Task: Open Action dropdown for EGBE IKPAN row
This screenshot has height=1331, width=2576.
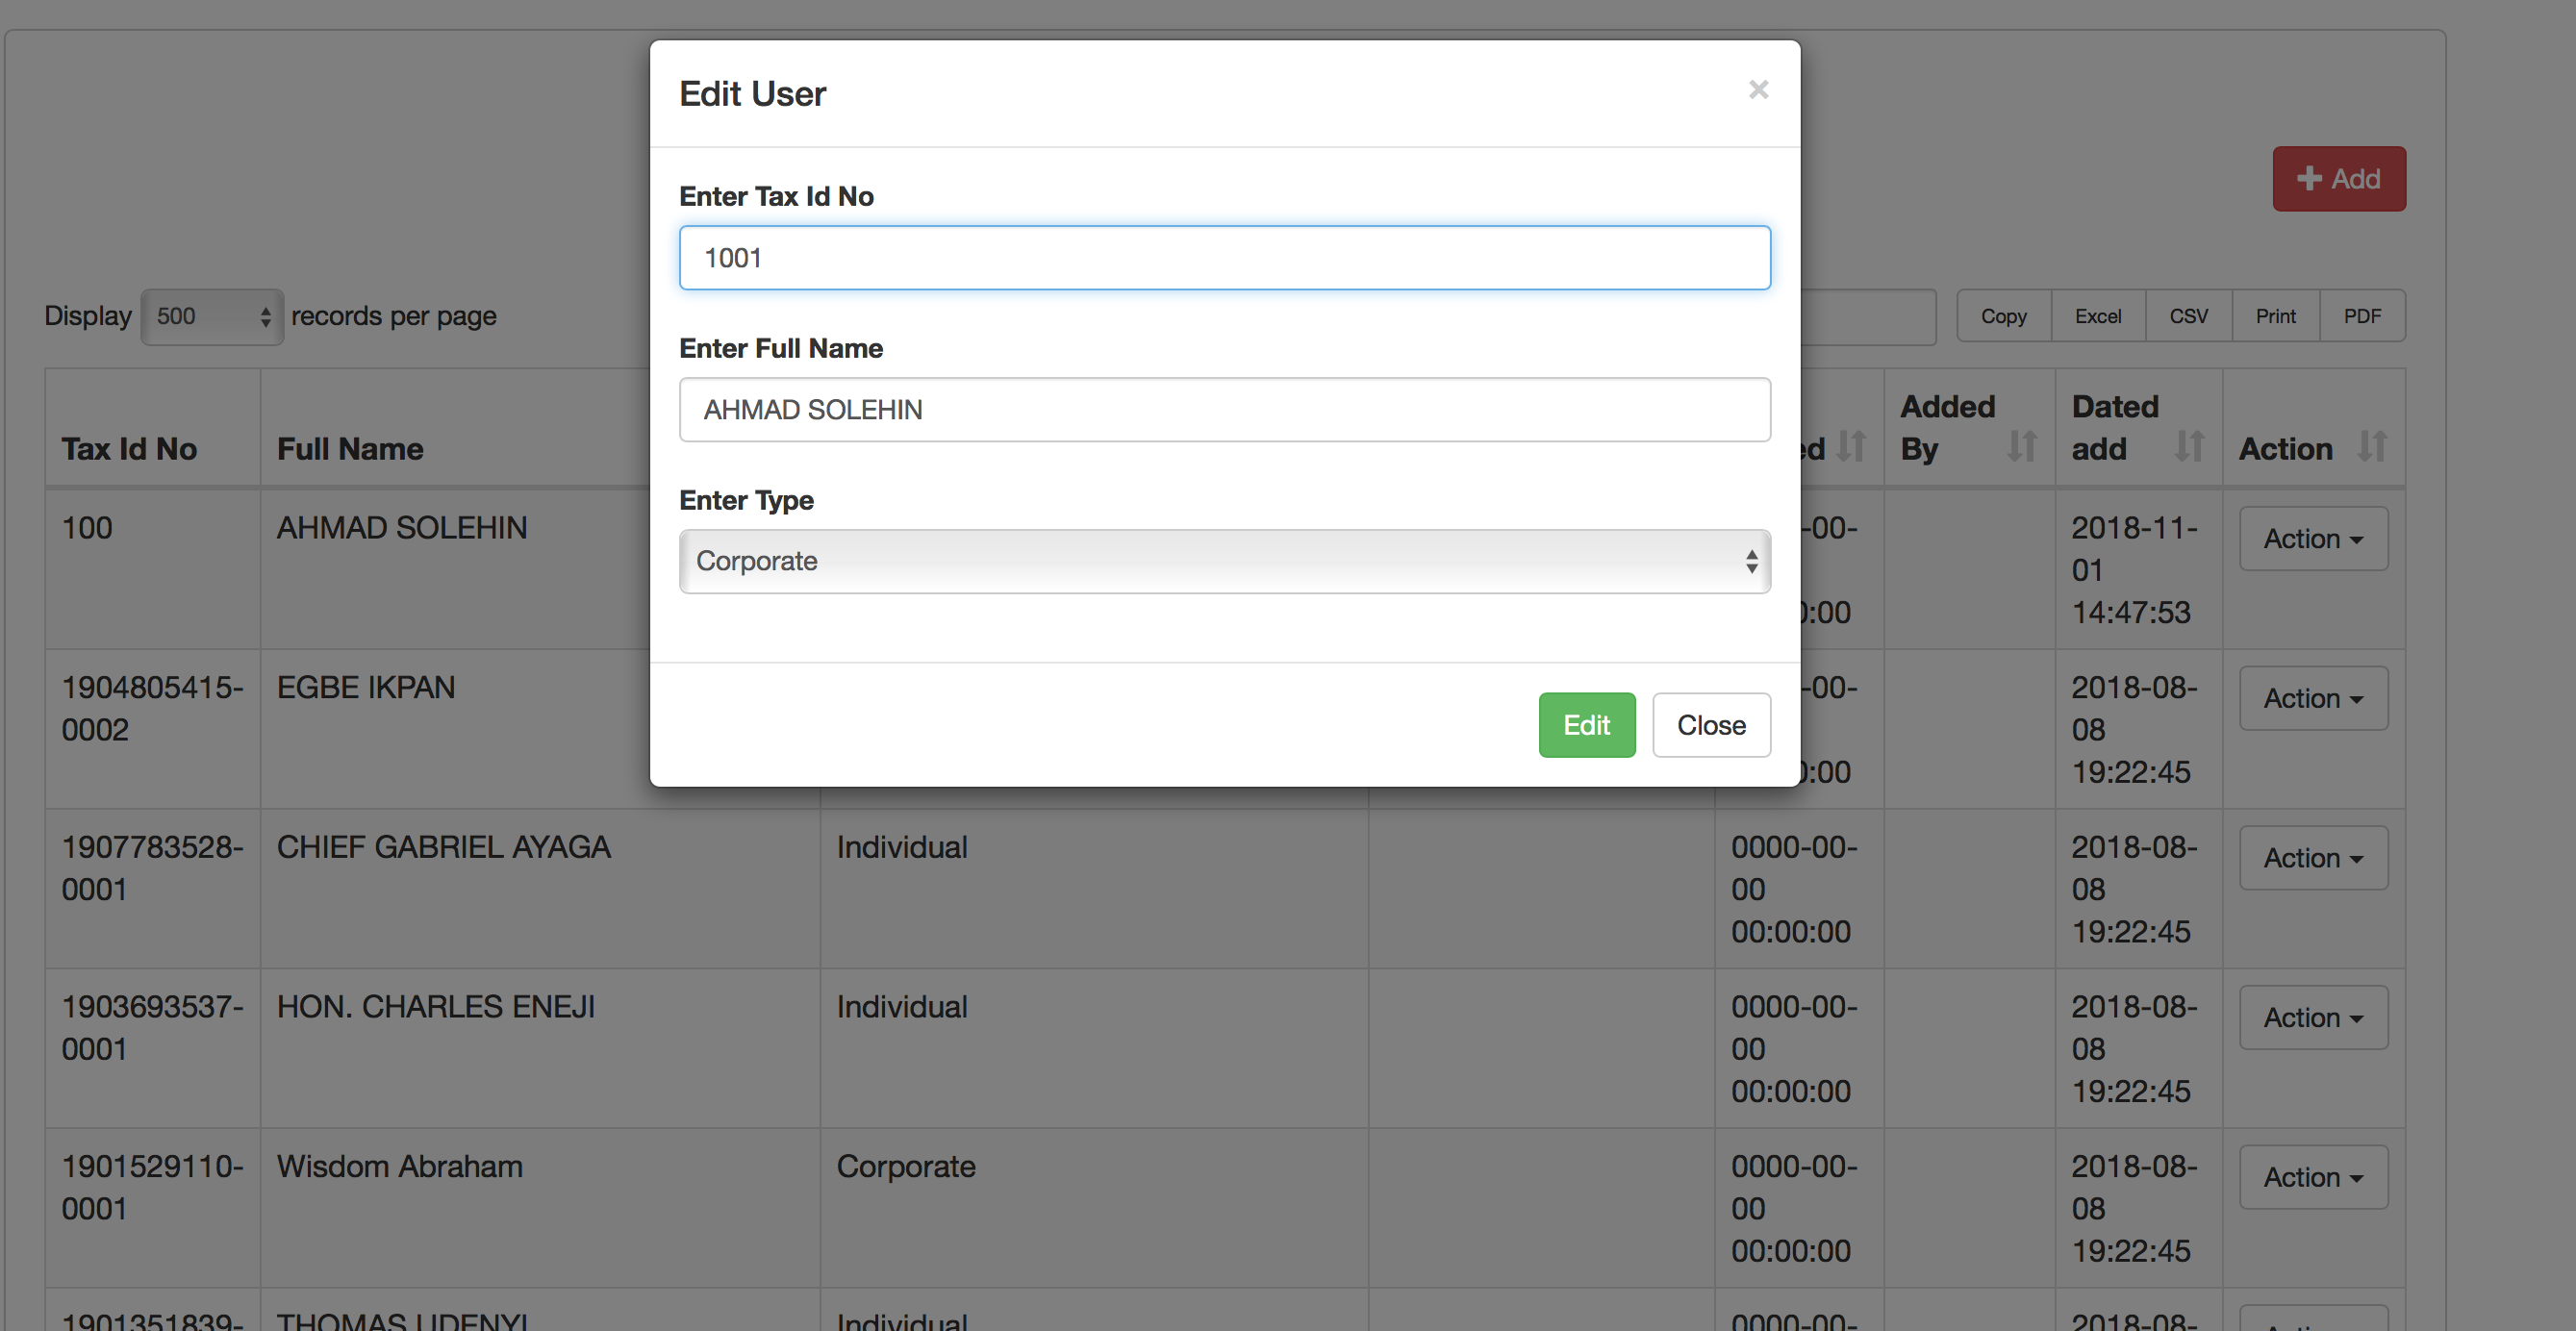Action: pyautogui.click(x=2313, y=699)
